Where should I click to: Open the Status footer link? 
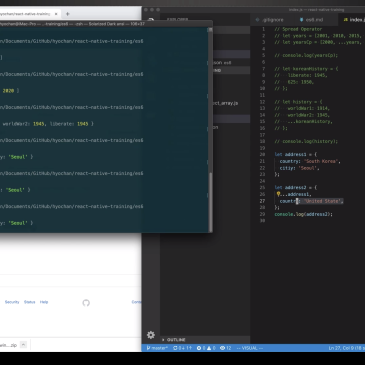29,302
